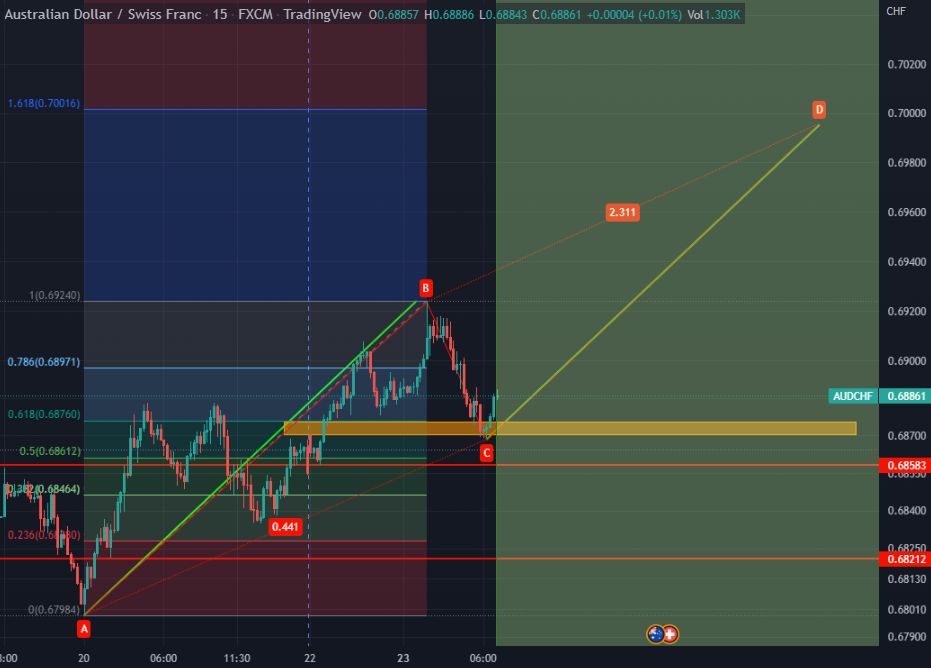Click the Vol 1.303K volume readout
Viewport: 931px width, 668px height.
tap(714, 14)
